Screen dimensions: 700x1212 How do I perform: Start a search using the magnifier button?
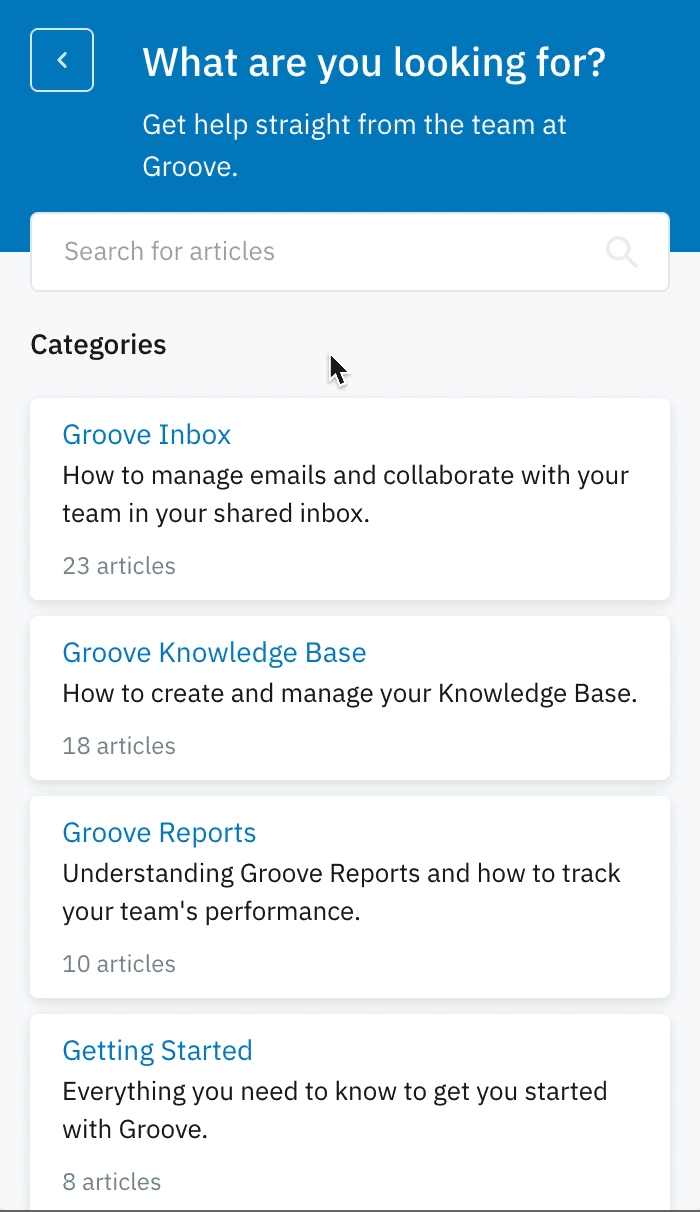point(621,252)
